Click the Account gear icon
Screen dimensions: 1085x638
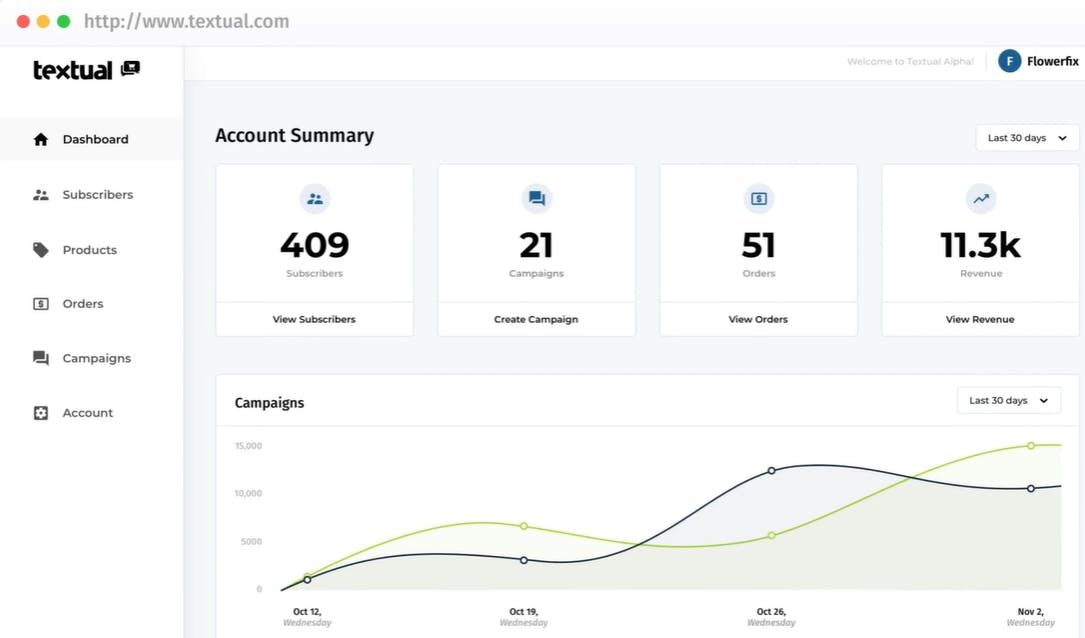click(x=41, y=413)
